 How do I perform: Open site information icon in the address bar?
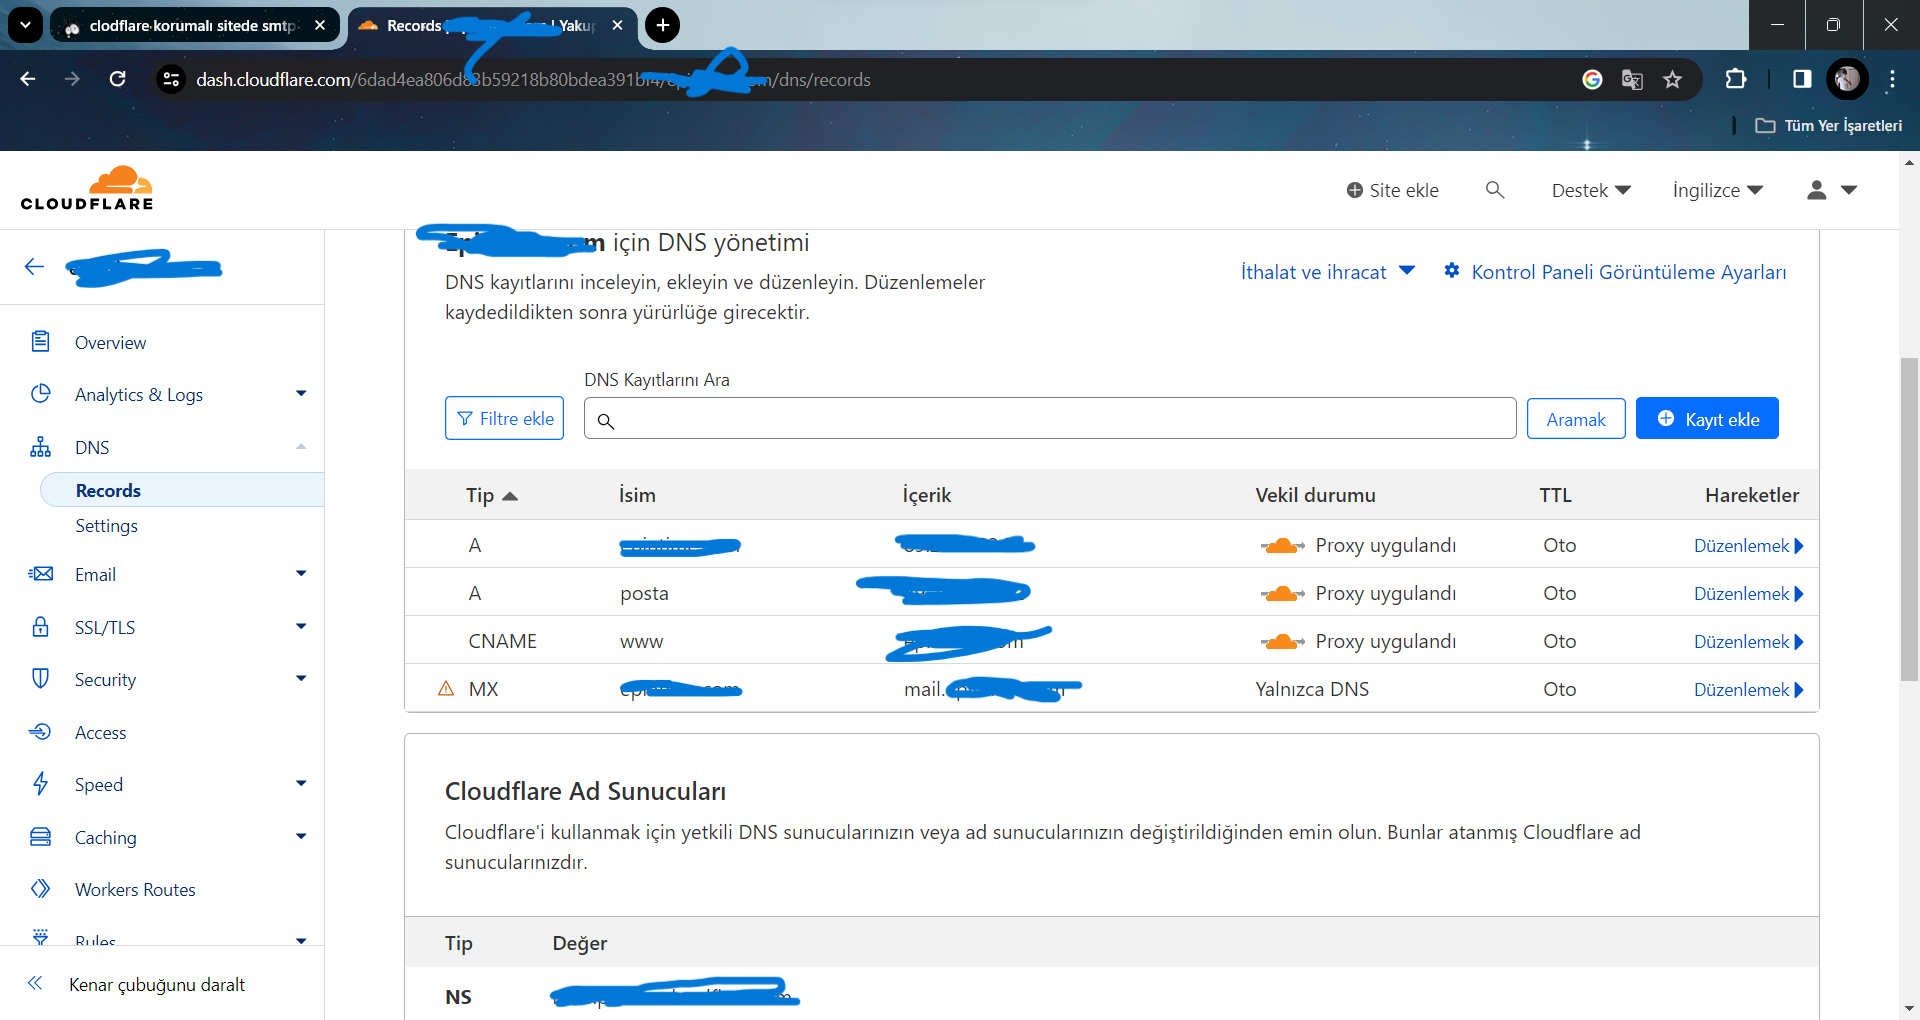172,79
